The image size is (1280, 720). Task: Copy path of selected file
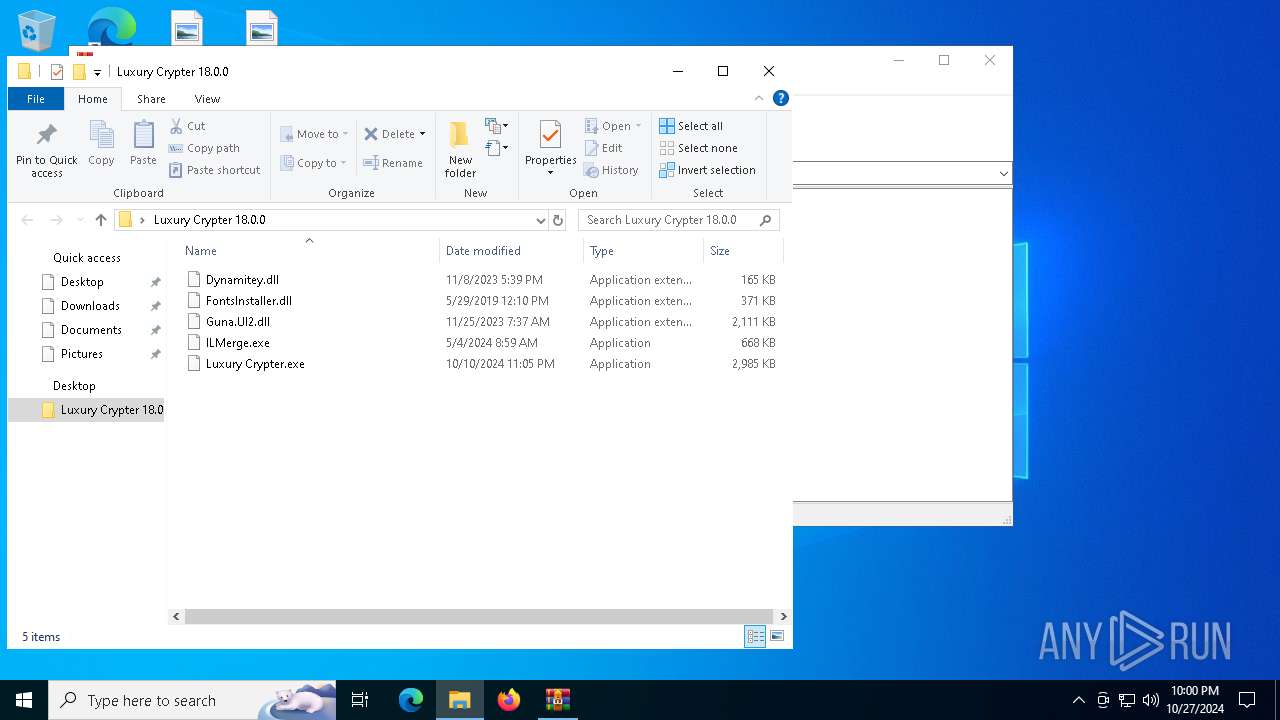pos(205,148)
